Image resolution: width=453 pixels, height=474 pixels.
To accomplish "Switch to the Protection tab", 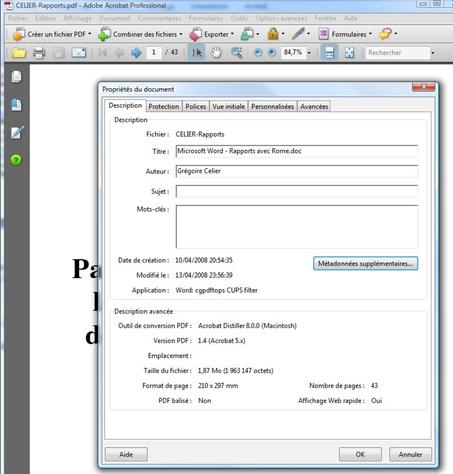I will (x=164, y=106).
